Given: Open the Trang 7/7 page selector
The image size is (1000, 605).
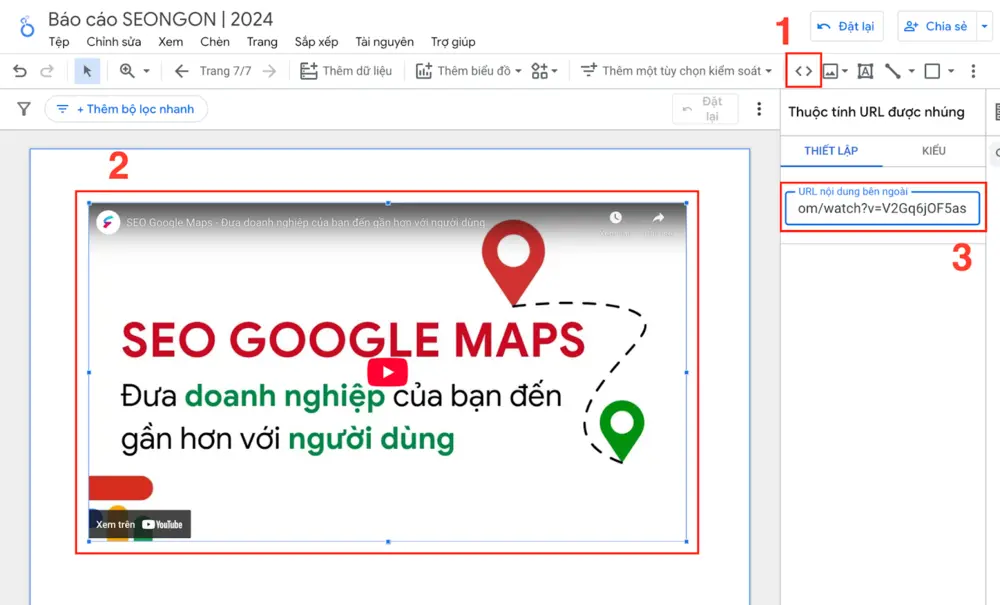Looking at the screenshot, I should coord(225,71).
